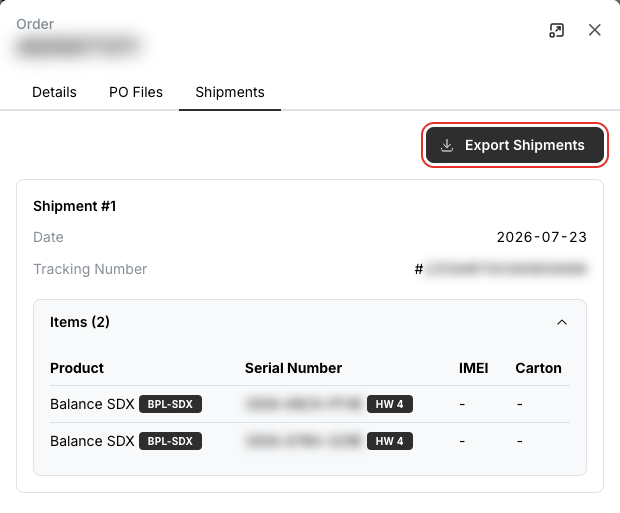This screenshot has width=620, height=513.
Task: Click the IMEI column header
Action: (x=473, y=368)
